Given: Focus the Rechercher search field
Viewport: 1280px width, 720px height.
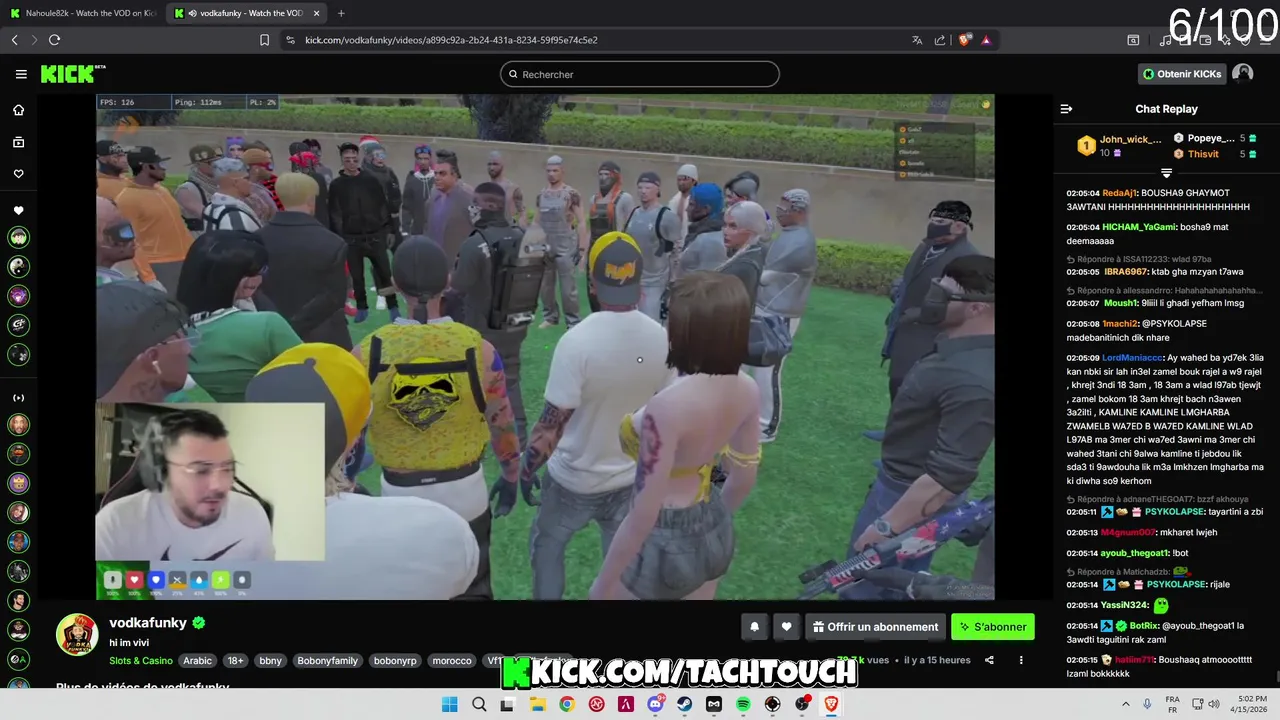Looking at the screenshot, I should pyautogui.click(x=640, y=74).
